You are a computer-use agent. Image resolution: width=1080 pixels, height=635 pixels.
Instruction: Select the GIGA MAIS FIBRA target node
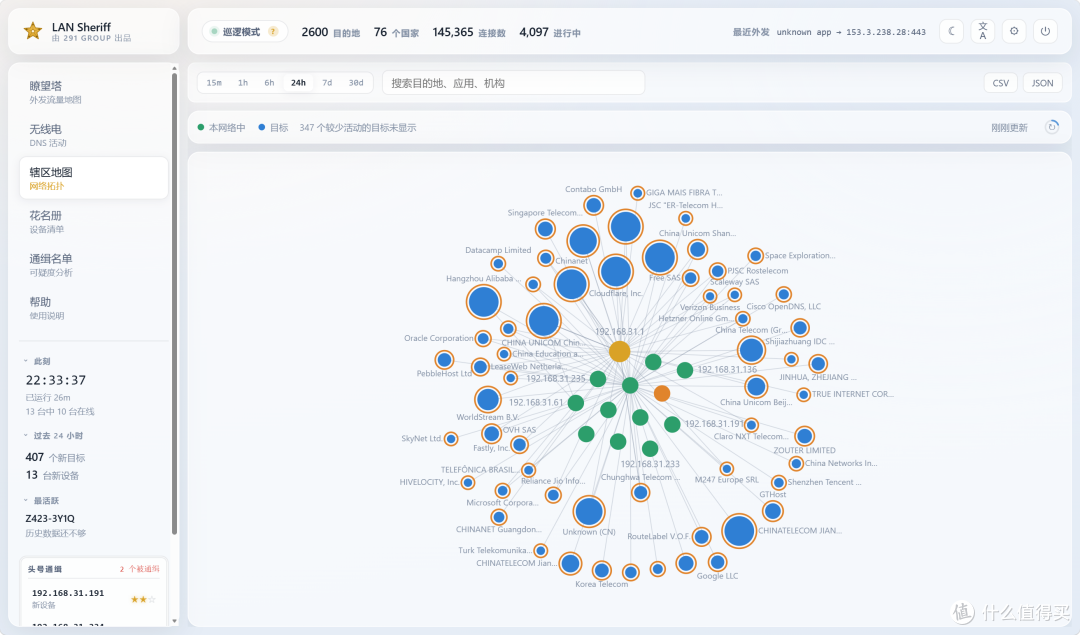point(638,193)
